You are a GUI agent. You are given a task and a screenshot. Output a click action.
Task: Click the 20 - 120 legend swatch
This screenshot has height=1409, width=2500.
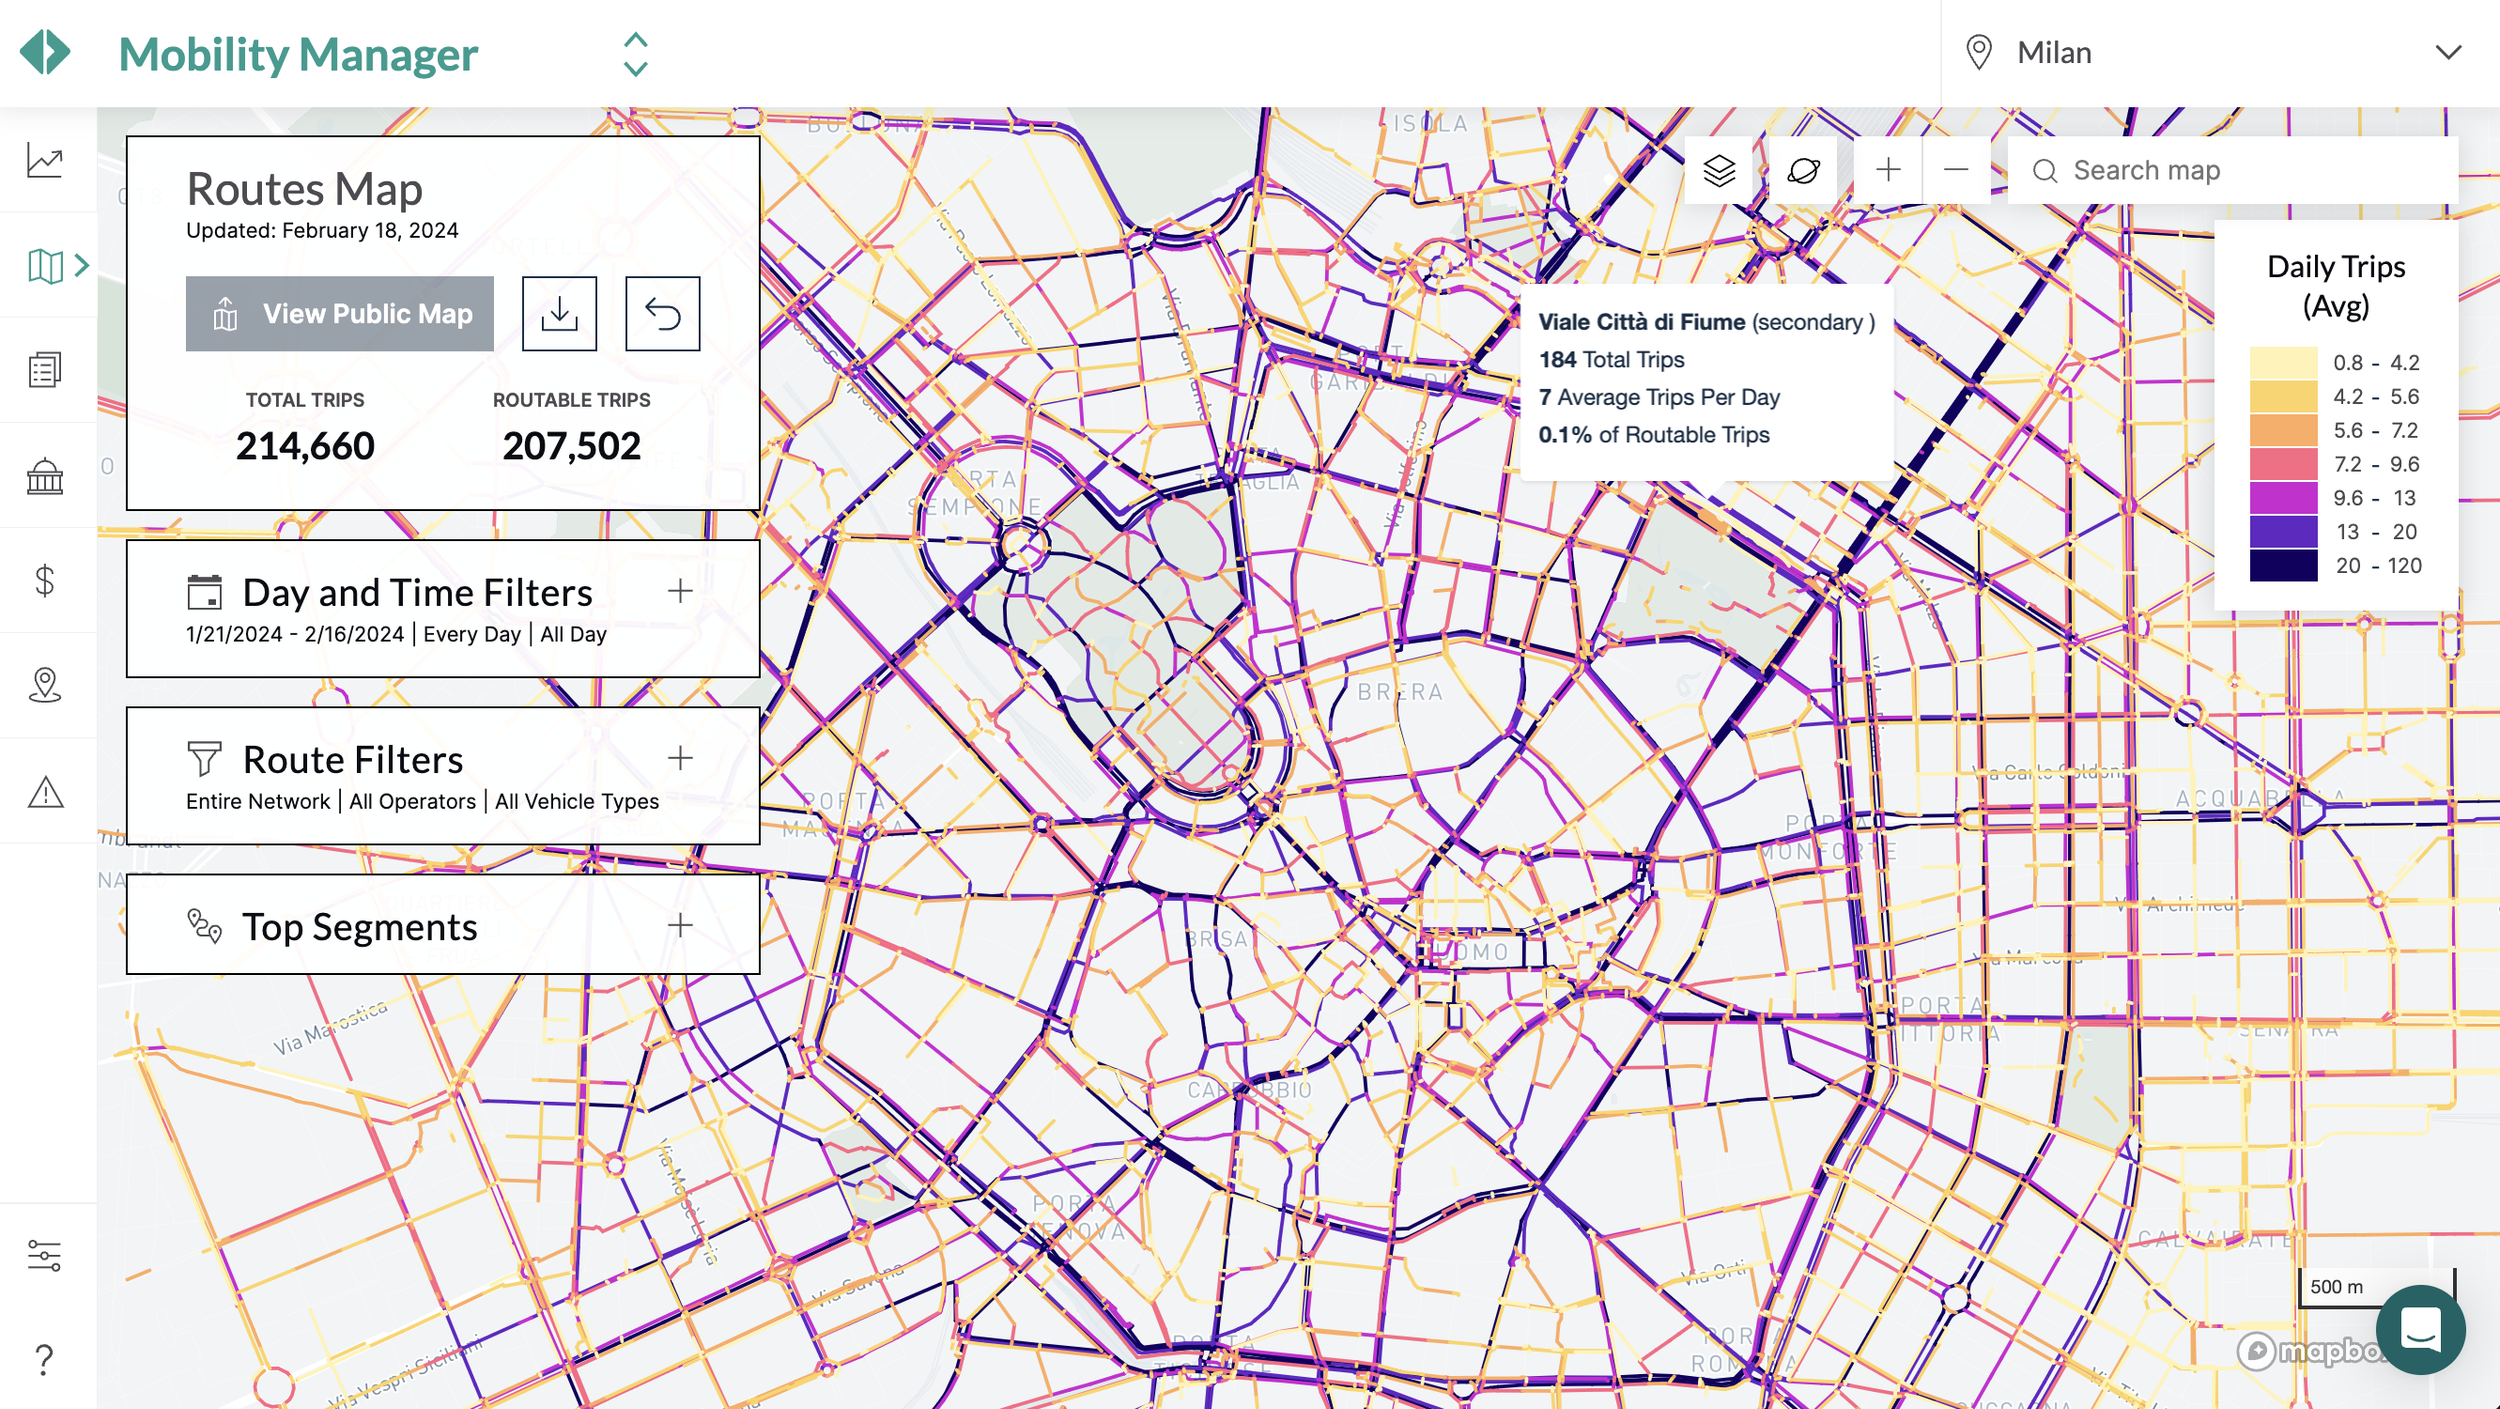(2283, 566)
